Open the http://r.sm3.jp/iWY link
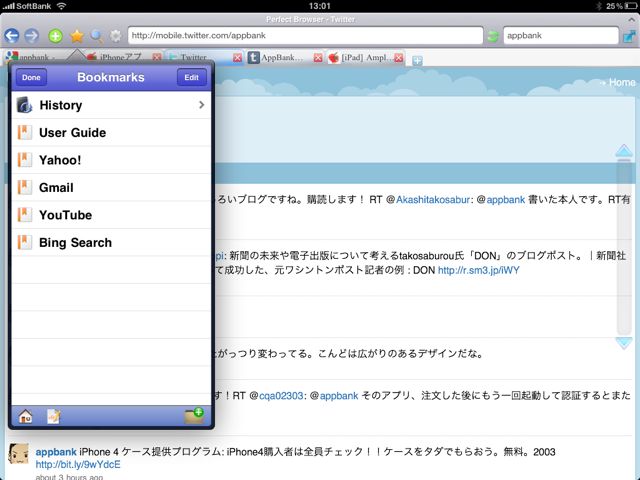The width and height of the screenshot is (640, 480). point(478,270)
